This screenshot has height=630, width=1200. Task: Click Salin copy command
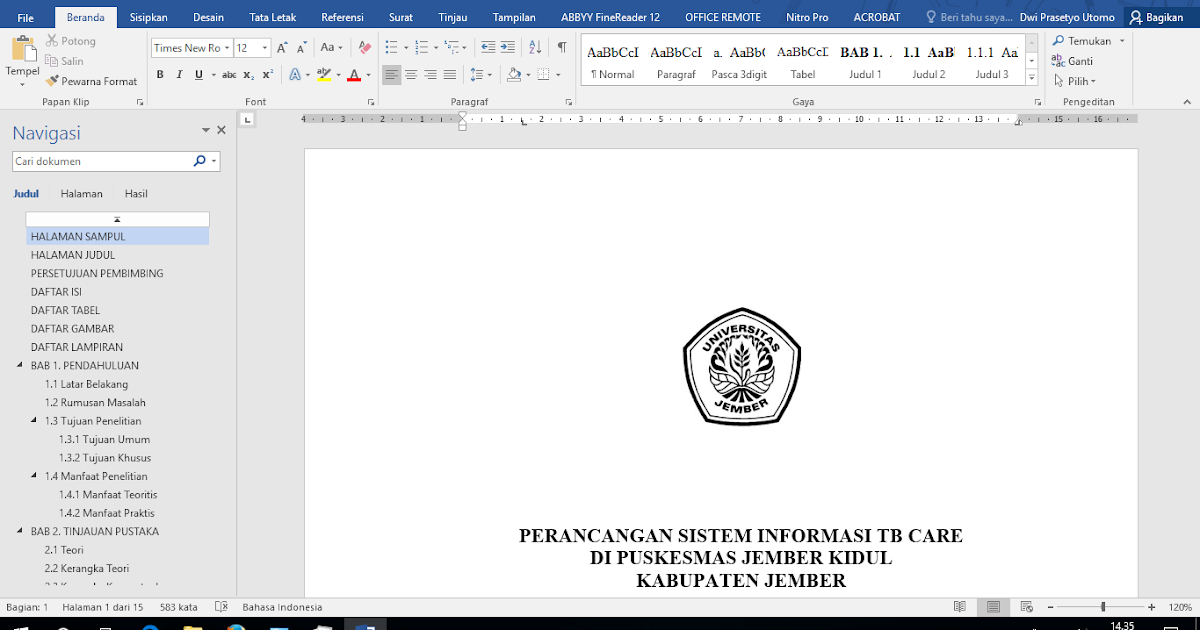(65, 61)
